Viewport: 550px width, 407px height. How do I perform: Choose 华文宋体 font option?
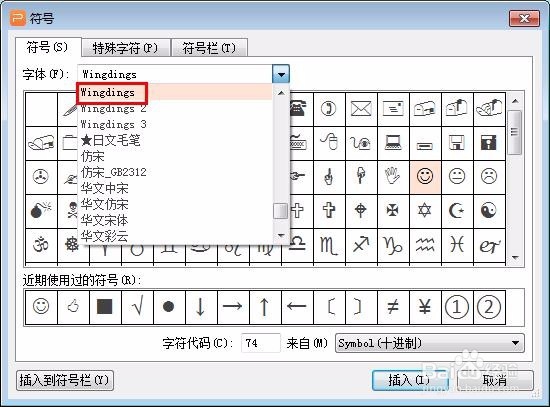pos(175,221)
